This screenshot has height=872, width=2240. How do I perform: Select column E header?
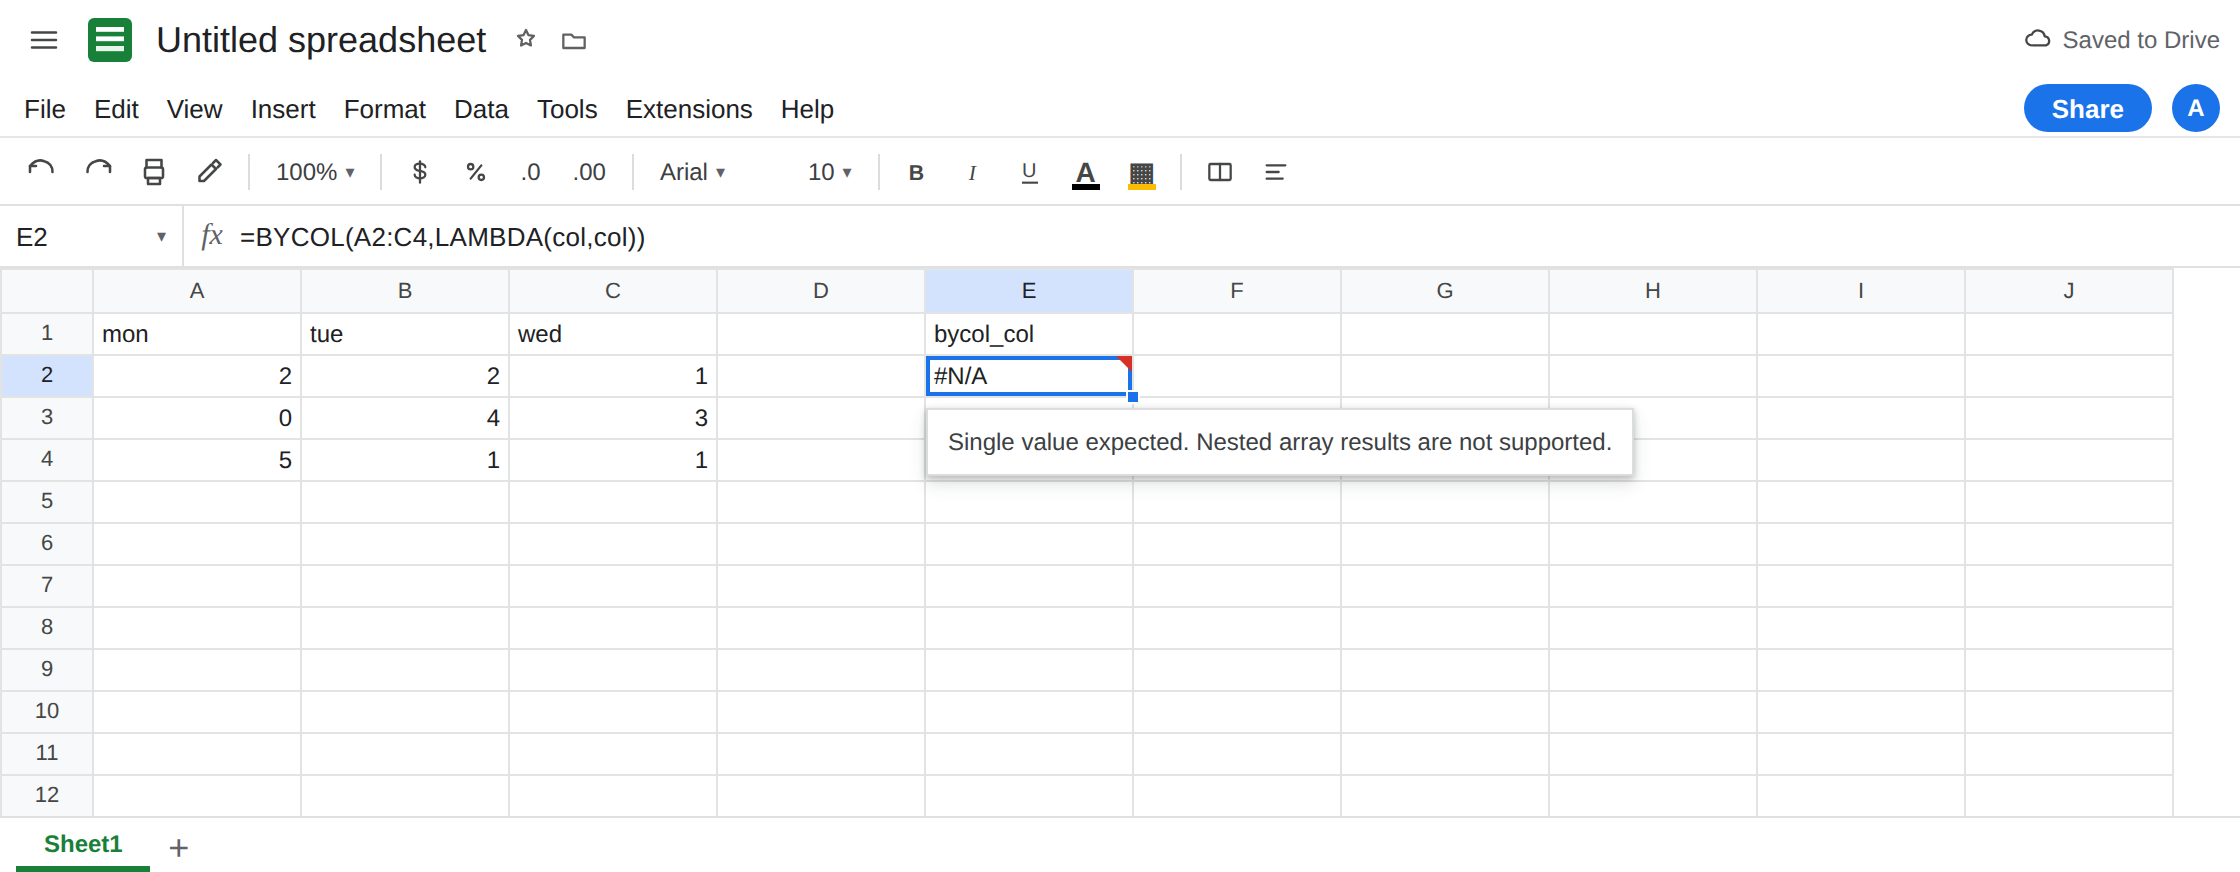tap(1029, 291)
